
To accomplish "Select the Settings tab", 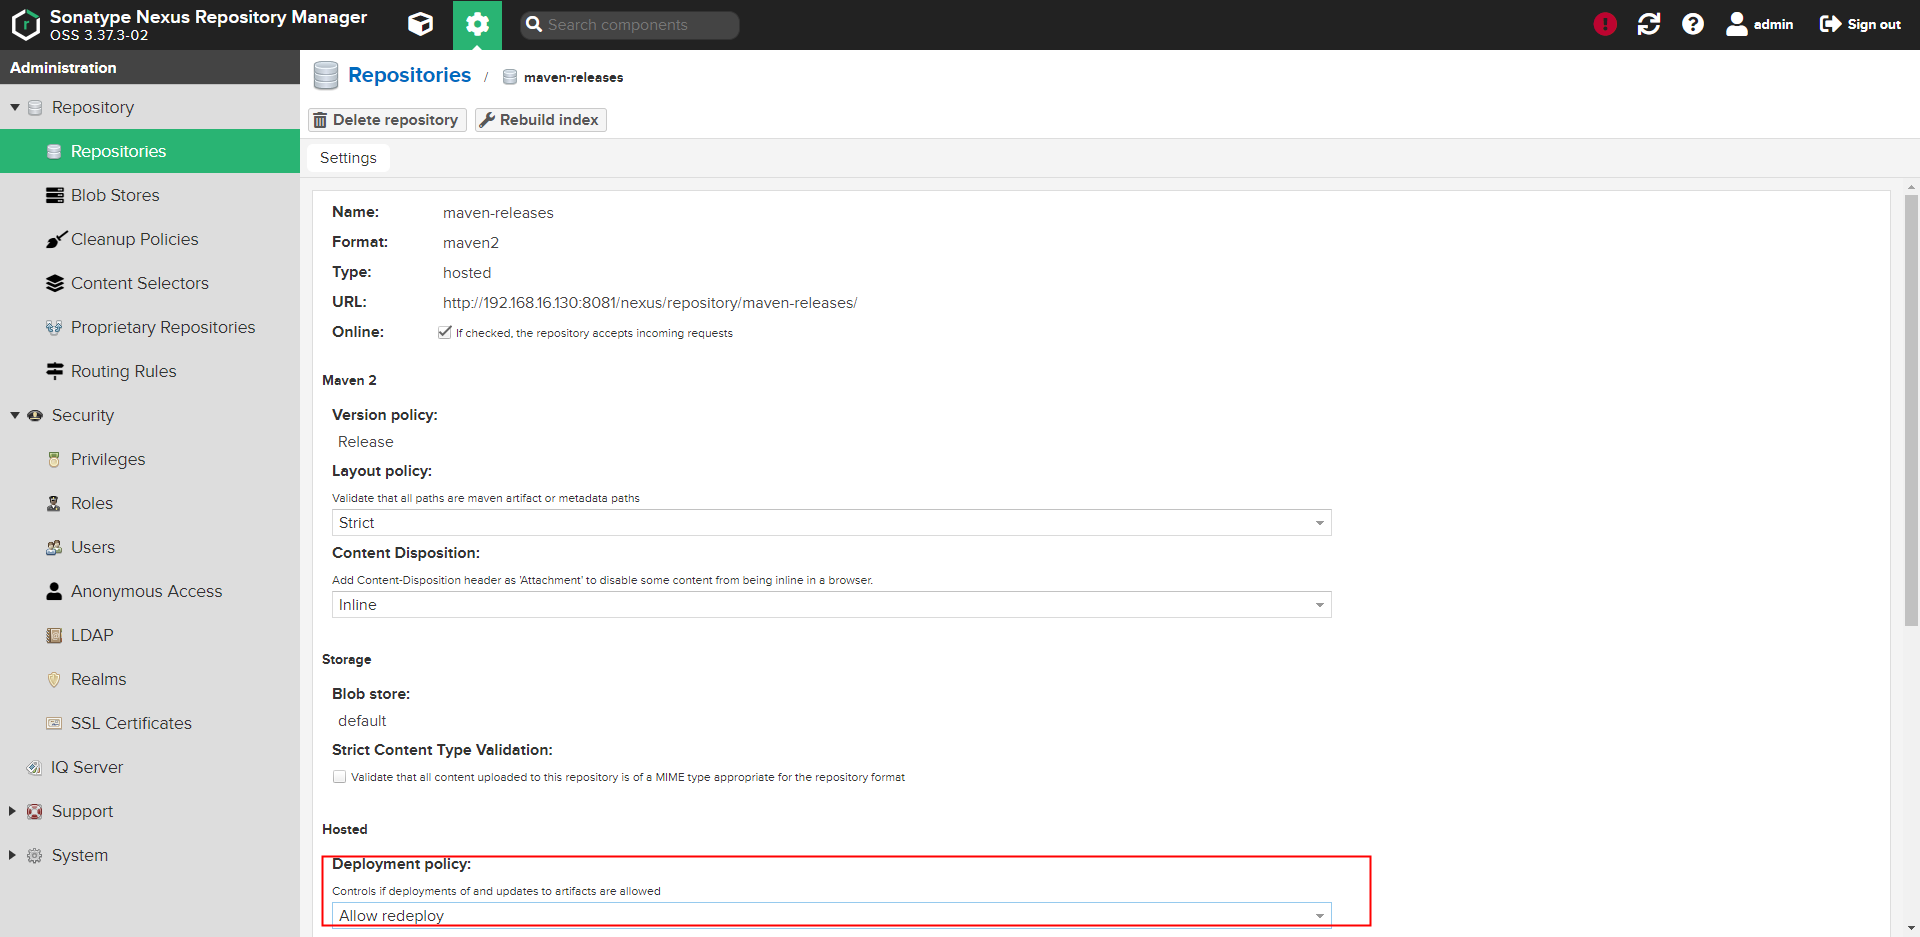I will pyautogui.click(x=348, y=158).
